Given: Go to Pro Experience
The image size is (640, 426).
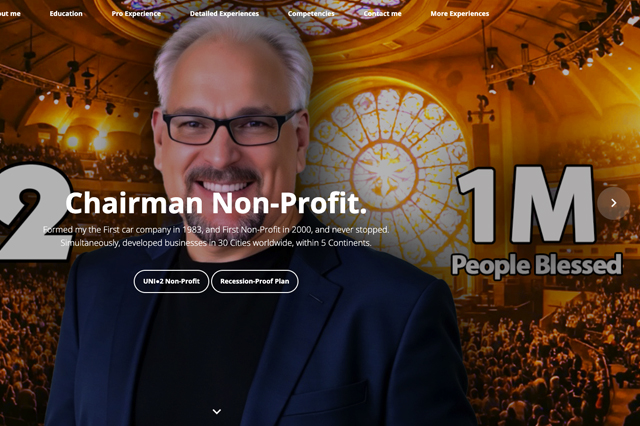Looking at the screenshot, I should [136, 13].
